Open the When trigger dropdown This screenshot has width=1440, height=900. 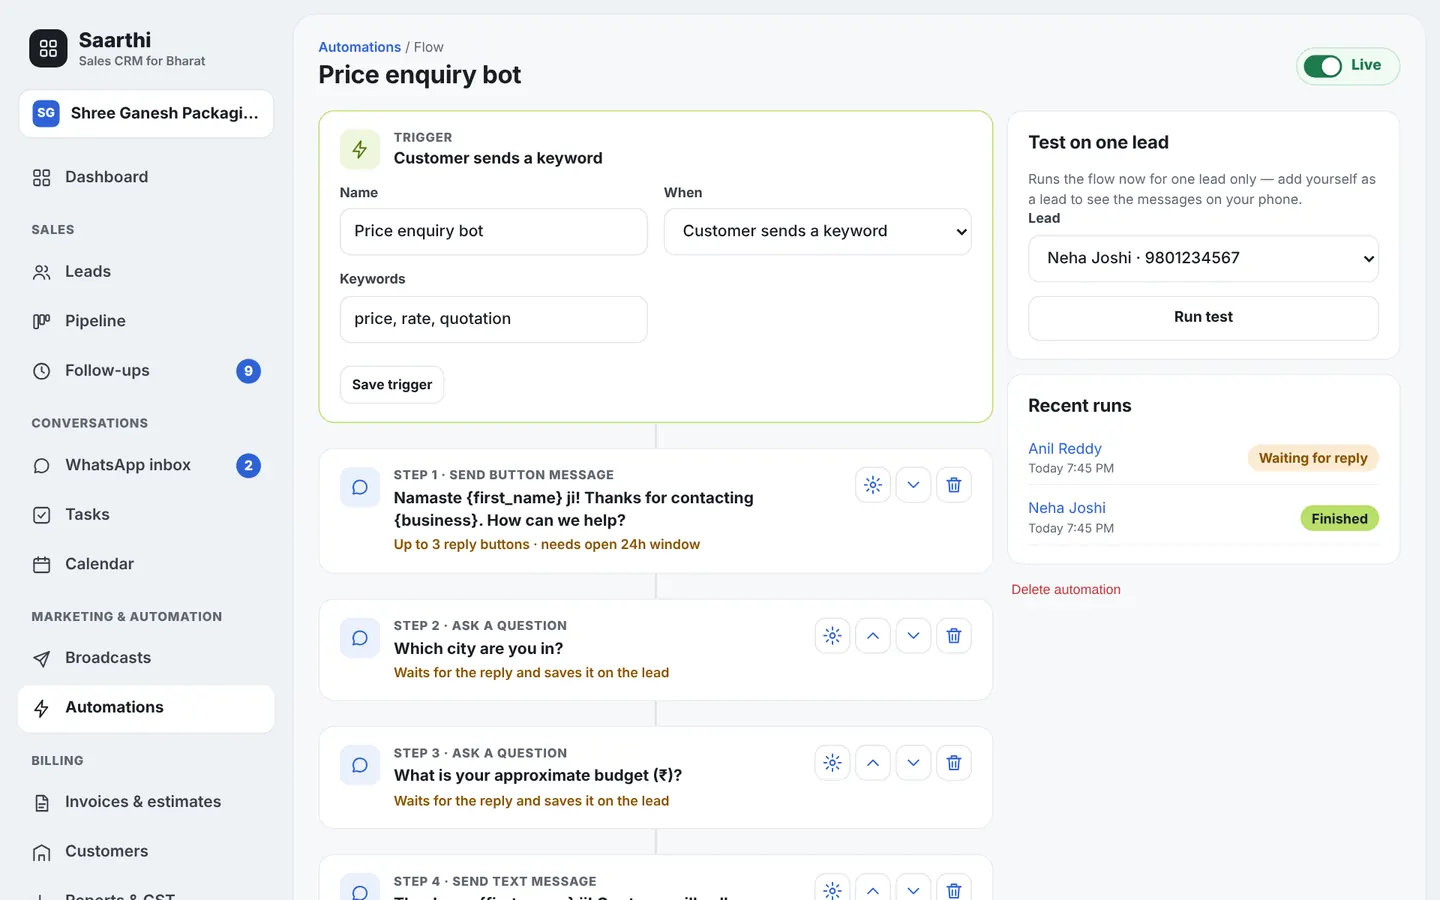tap(818, 232)
